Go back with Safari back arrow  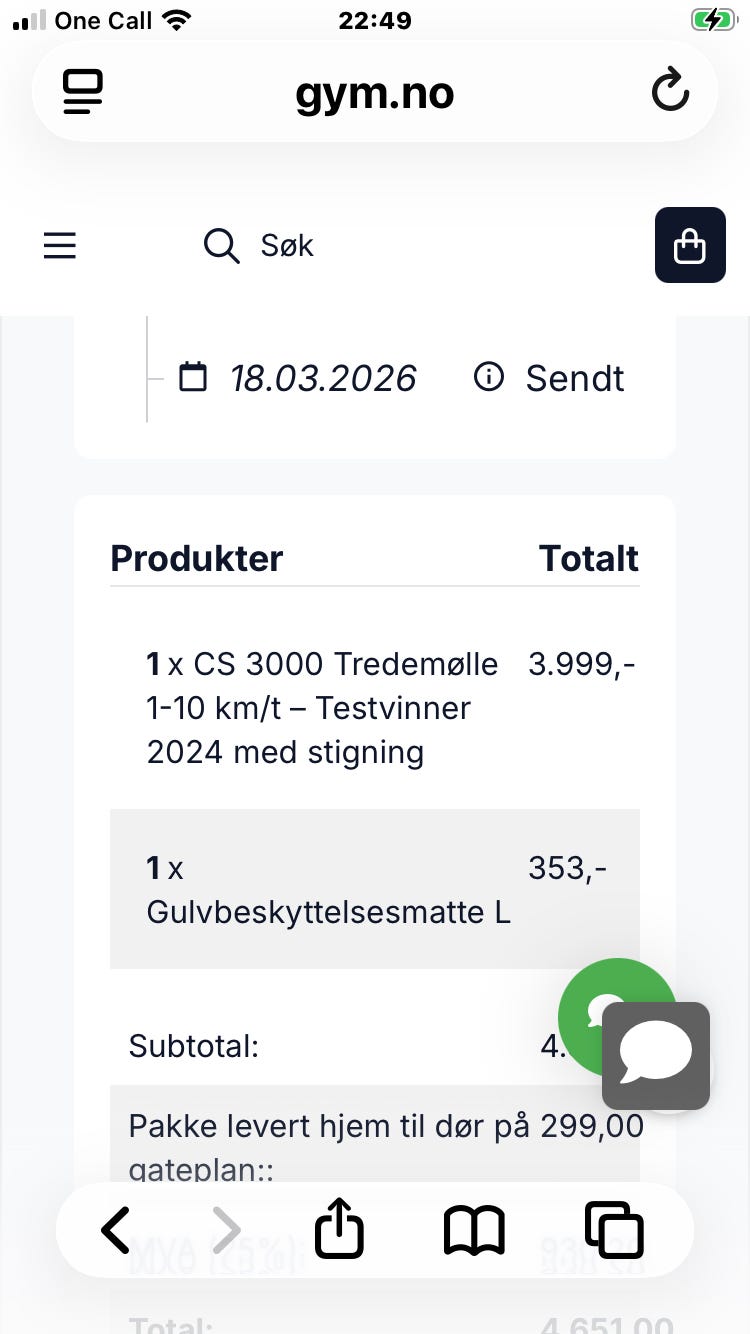[x=116, y=1229]
